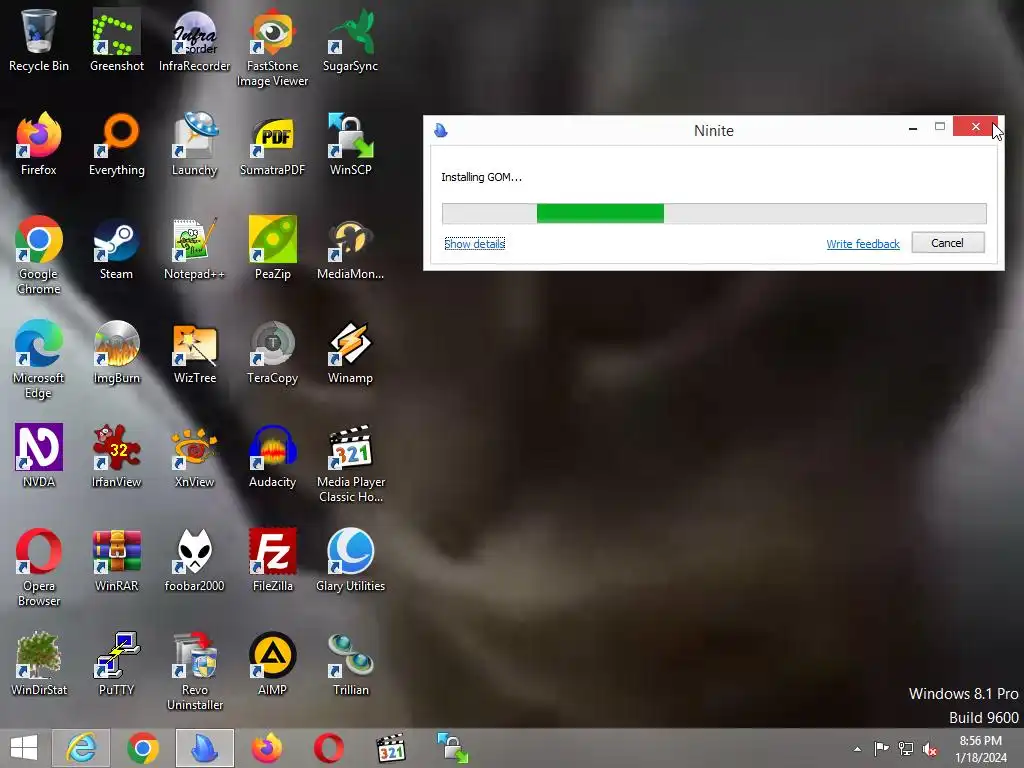This screenshot has width=1024, height=768.
Task: Select the MediaMonkey desktop shortcut
Action: [351, 248]
